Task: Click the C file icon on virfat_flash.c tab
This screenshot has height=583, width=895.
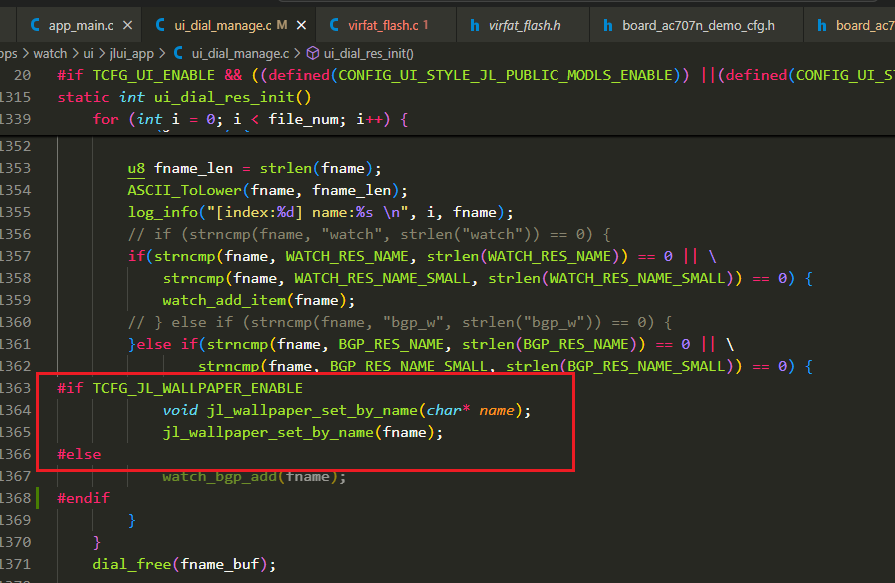Action: tap(334, 25)
